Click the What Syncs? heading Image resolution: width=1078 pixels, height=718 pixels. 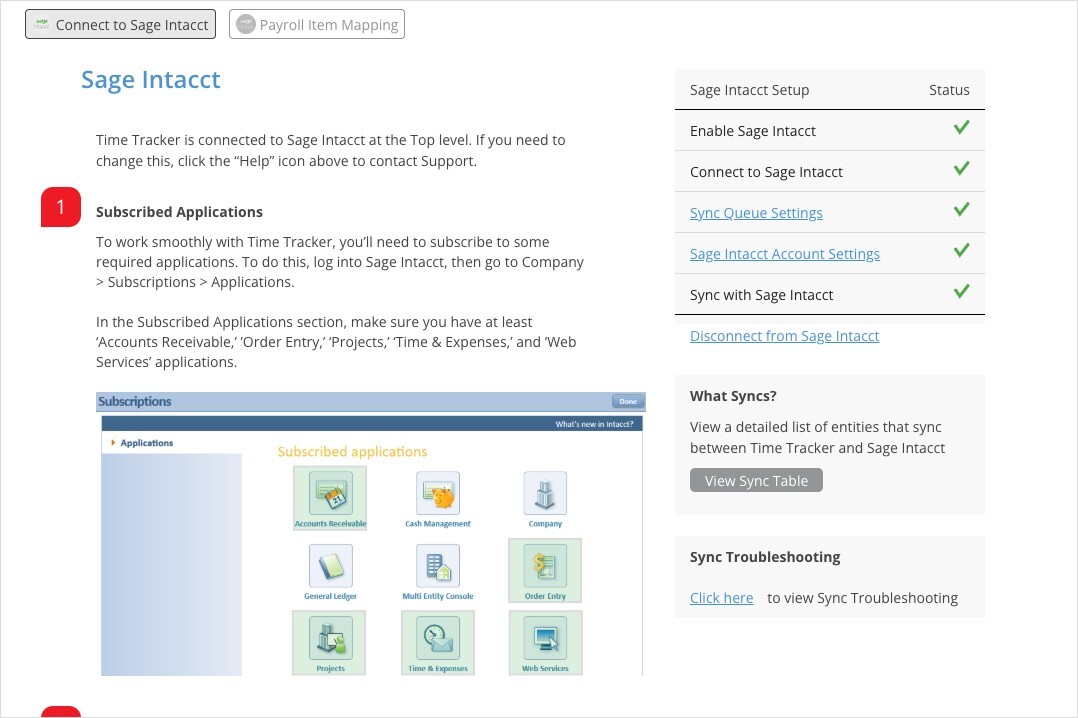tap(733, 396)
